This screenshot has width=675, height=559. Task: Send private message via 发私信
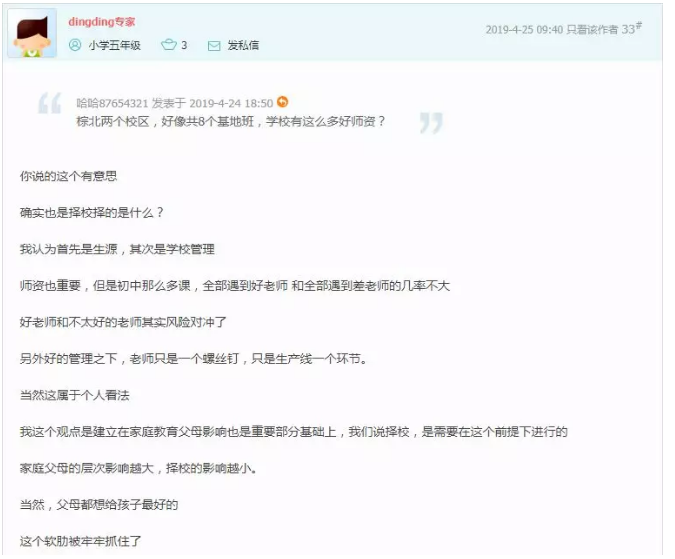pyautogui.click(x=243, y=45)
